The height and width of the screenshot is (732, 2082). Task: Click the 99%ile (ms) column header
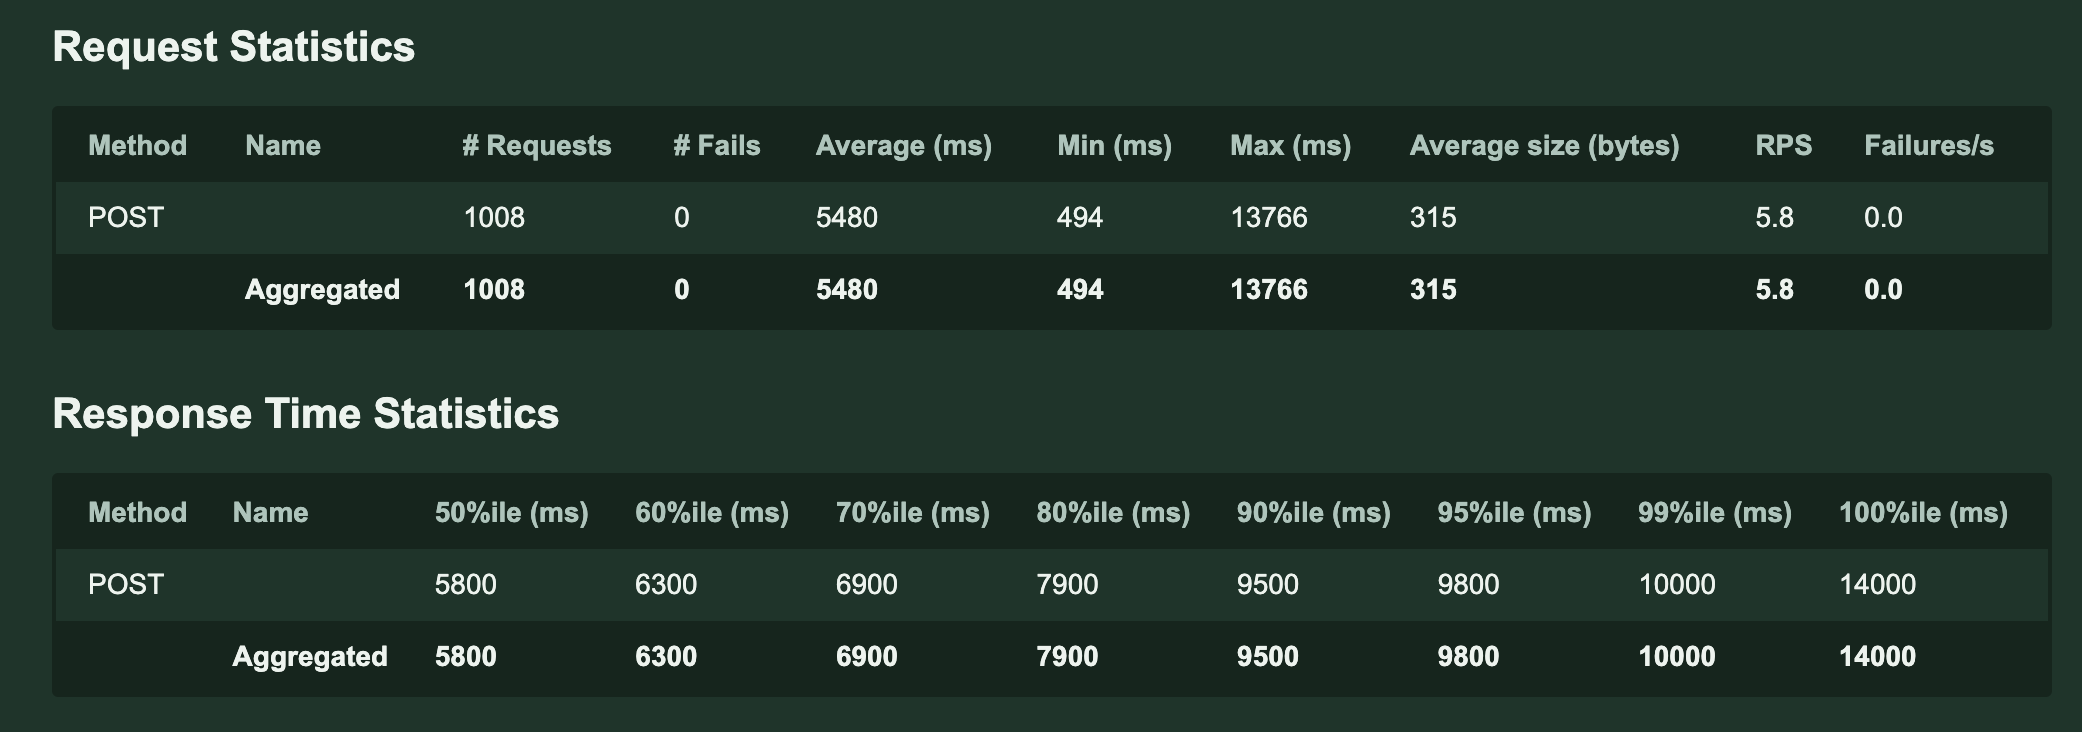pyautogui.click(x=1715, y=513)
